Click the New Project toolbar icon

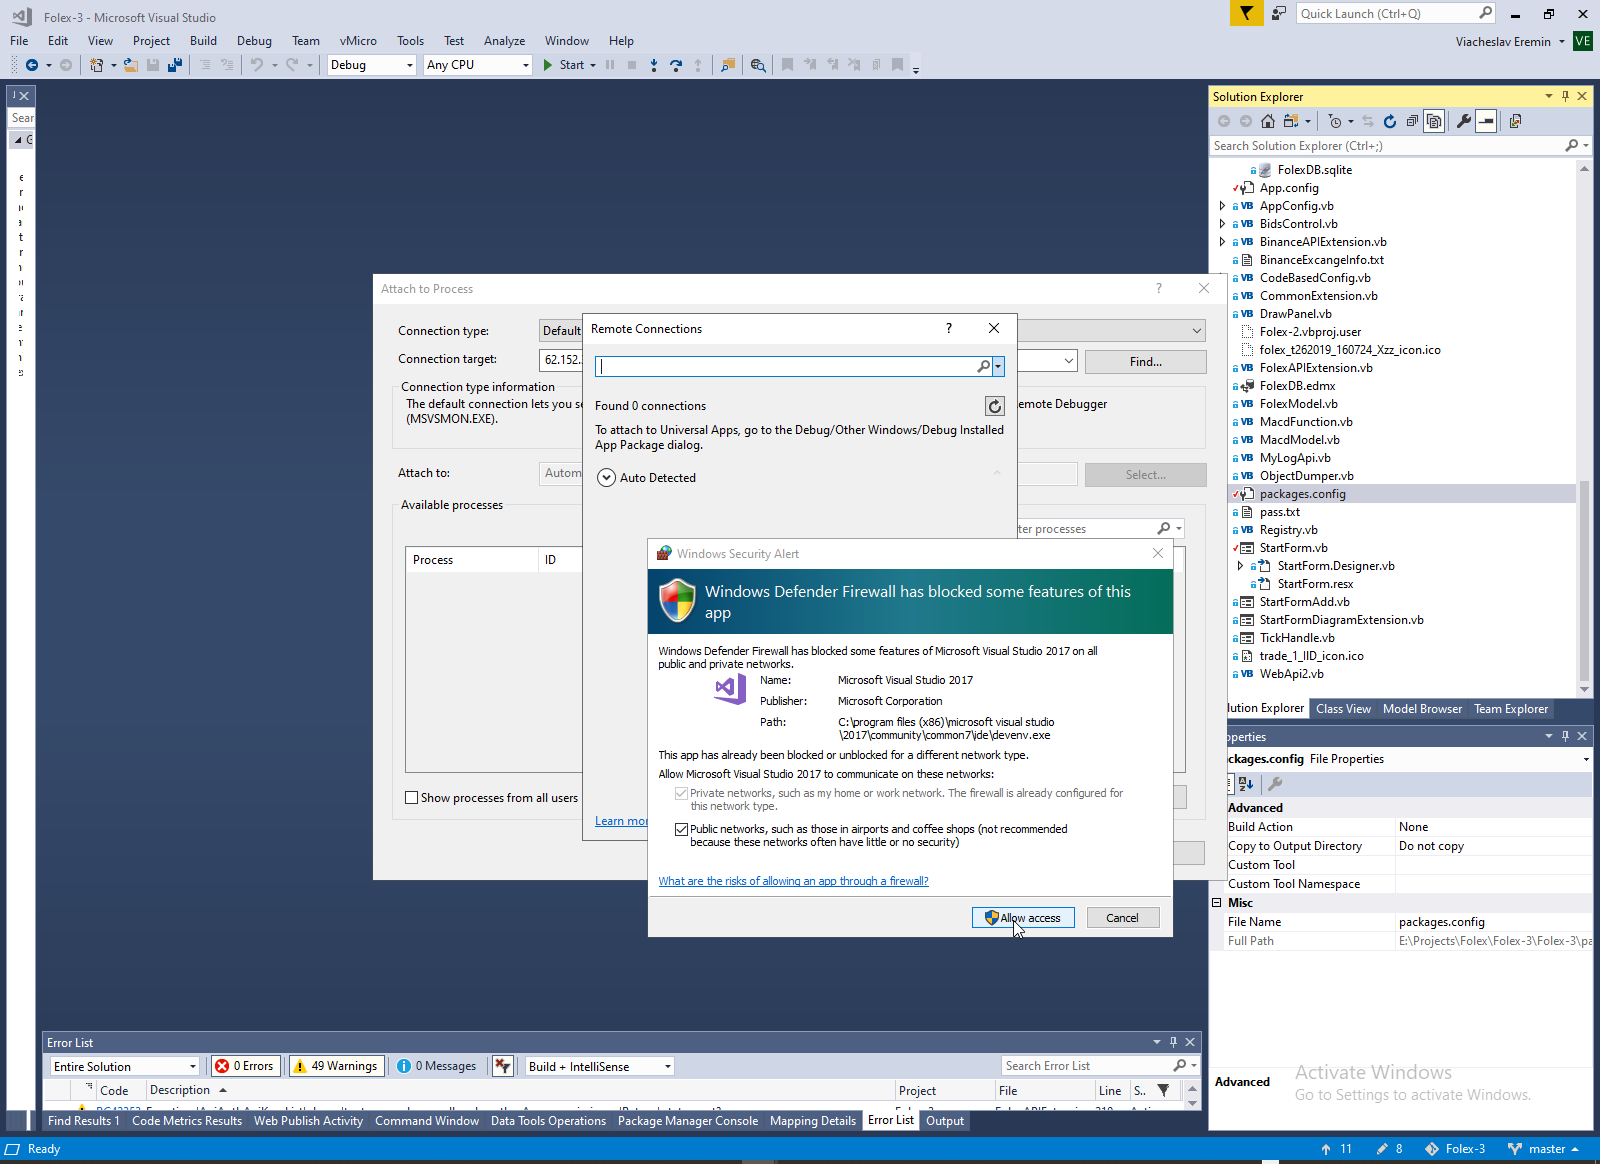click(97, 65)
